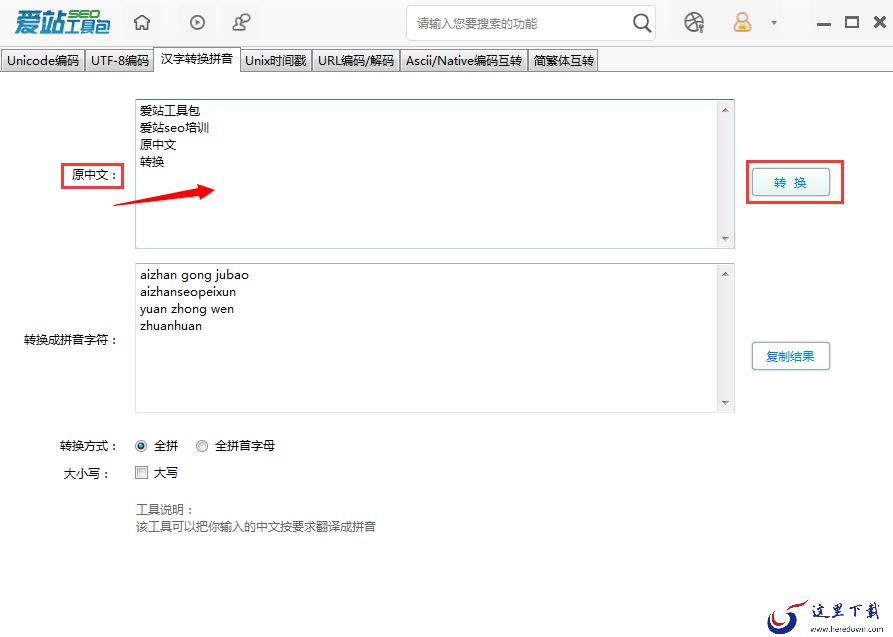Maximize the window
The height and width of the screenshot is (637, 893).
click(852, 22)
